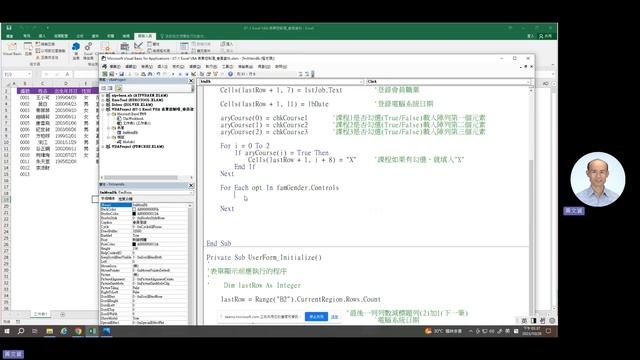Open the File menu in VBA editor

pos(115,67)
